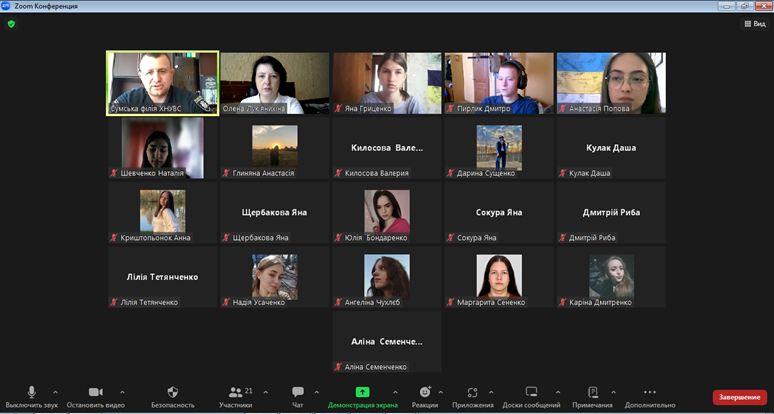Open the Вид view layout menu

tap(754, 24)
